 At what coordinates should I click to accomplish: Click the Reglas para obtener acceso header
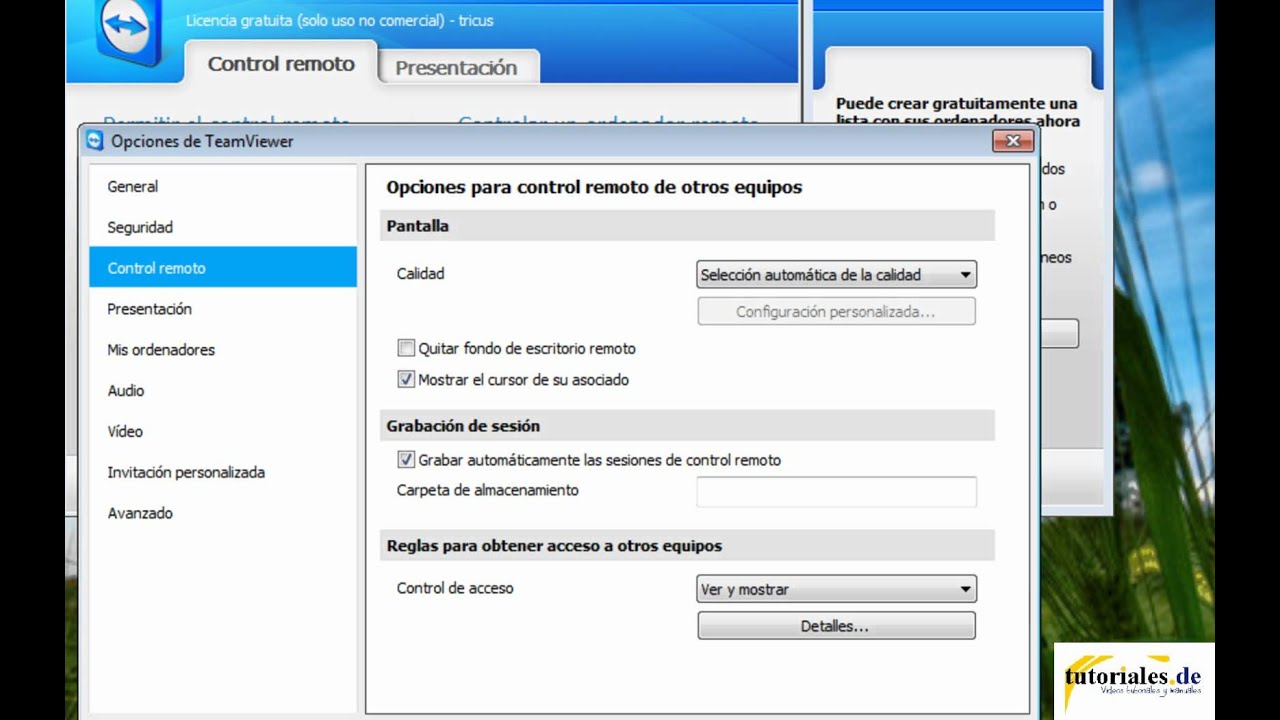coord(554,546)
